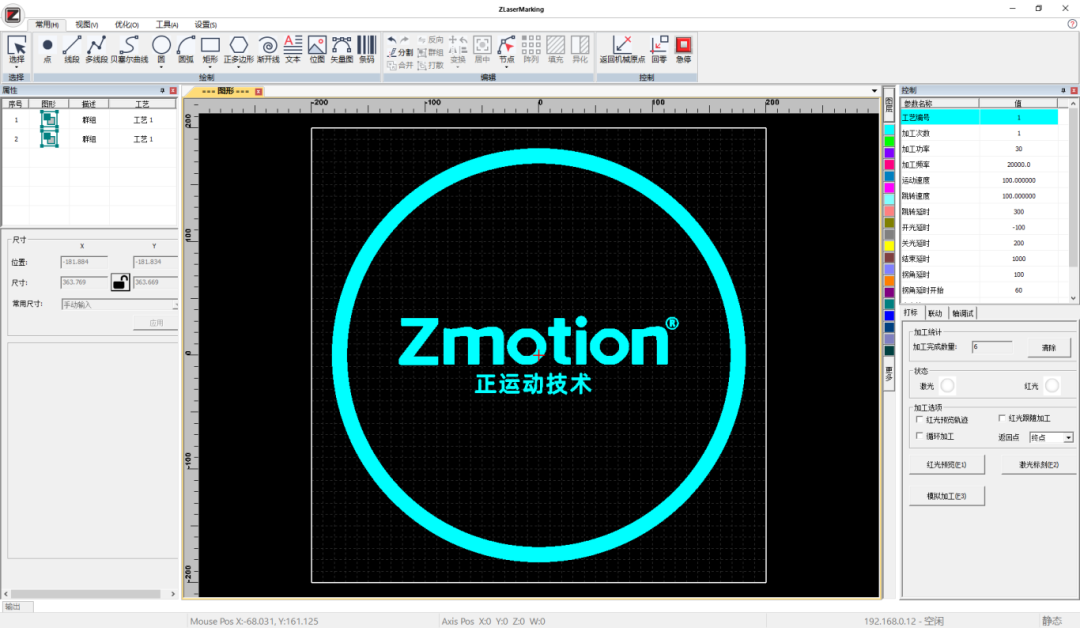Click the 回零 homing icon
Image resolution: width=1080 pixels, height=628 pixels.
pos(659,48)
